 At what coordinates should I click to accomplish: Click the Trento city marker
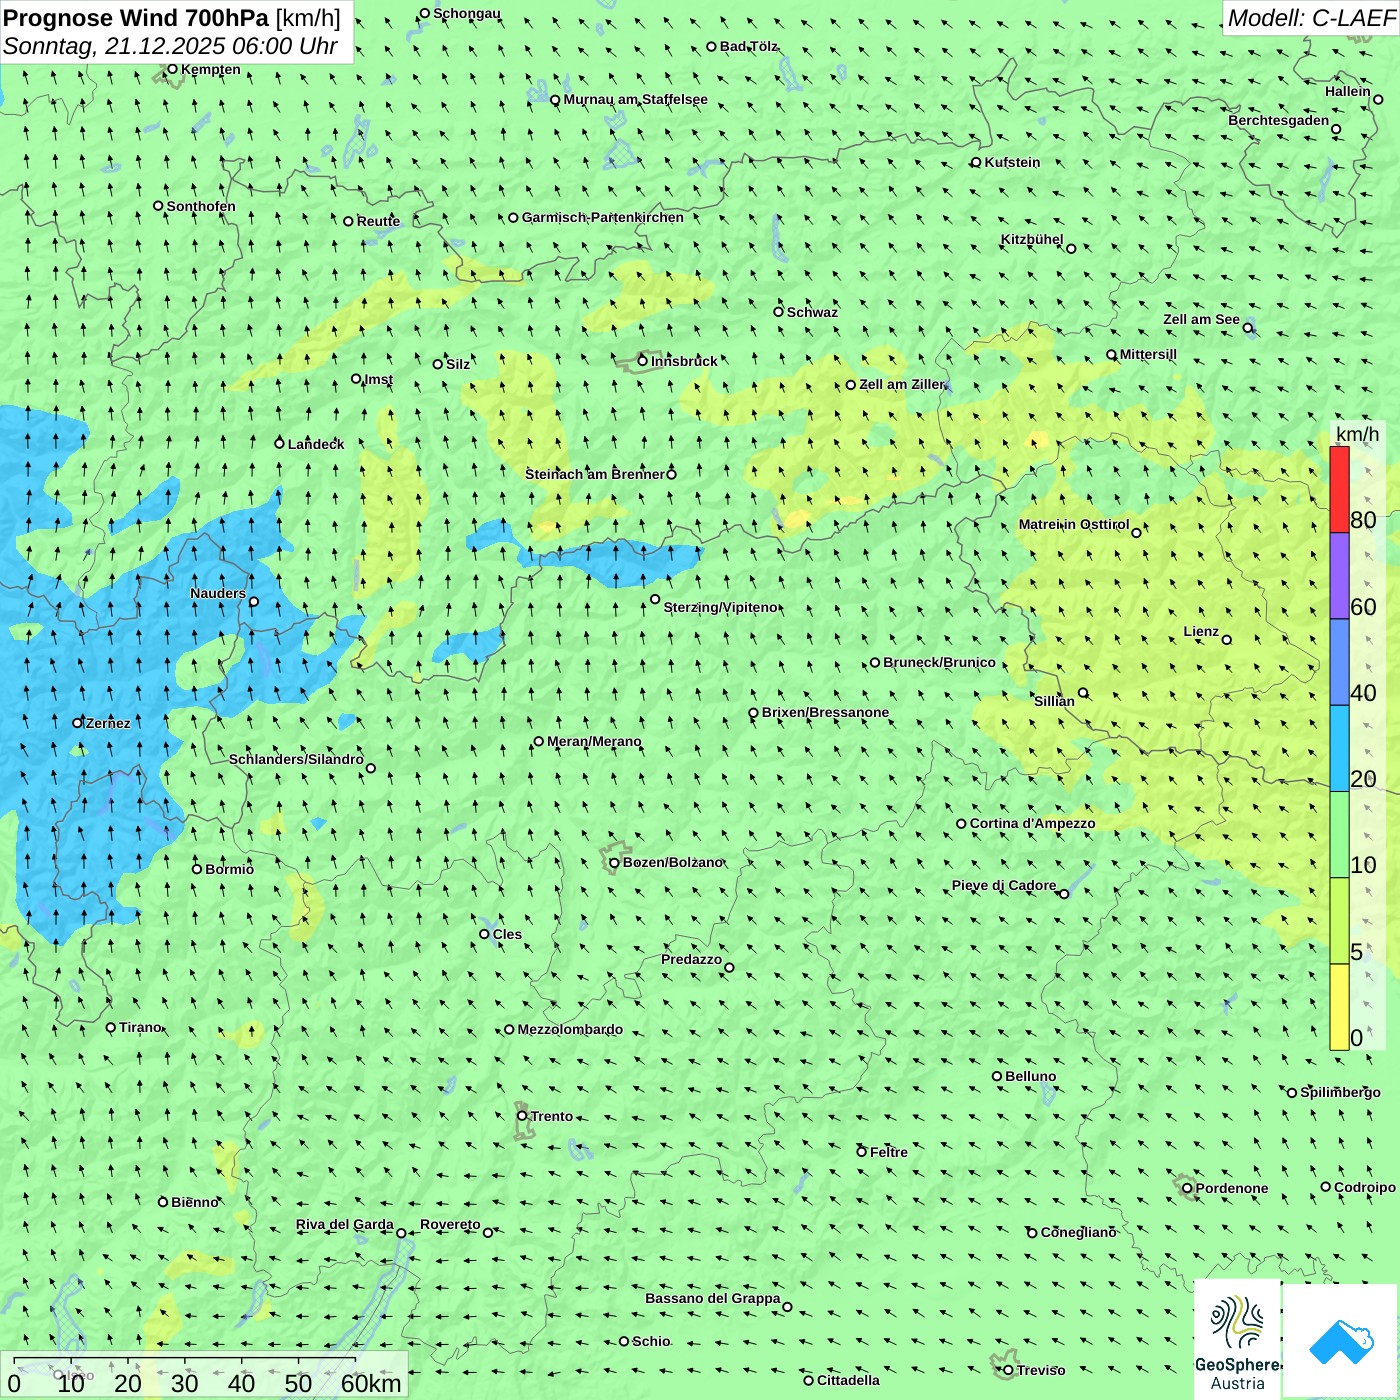(522, 1116)
